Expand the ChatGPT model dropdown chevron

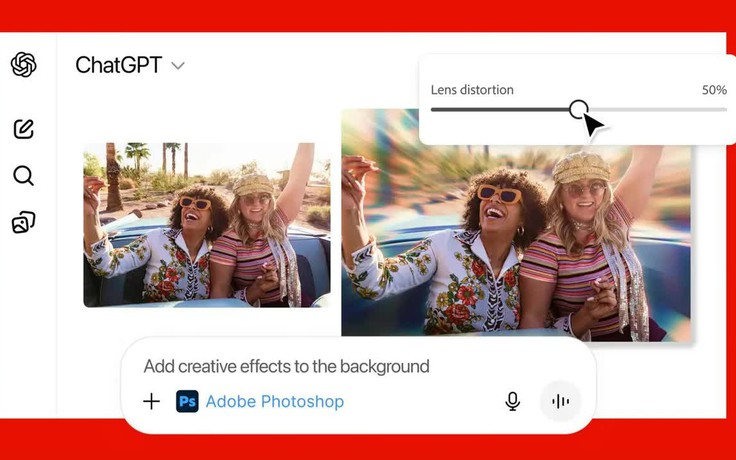click(x=178, y=66)
